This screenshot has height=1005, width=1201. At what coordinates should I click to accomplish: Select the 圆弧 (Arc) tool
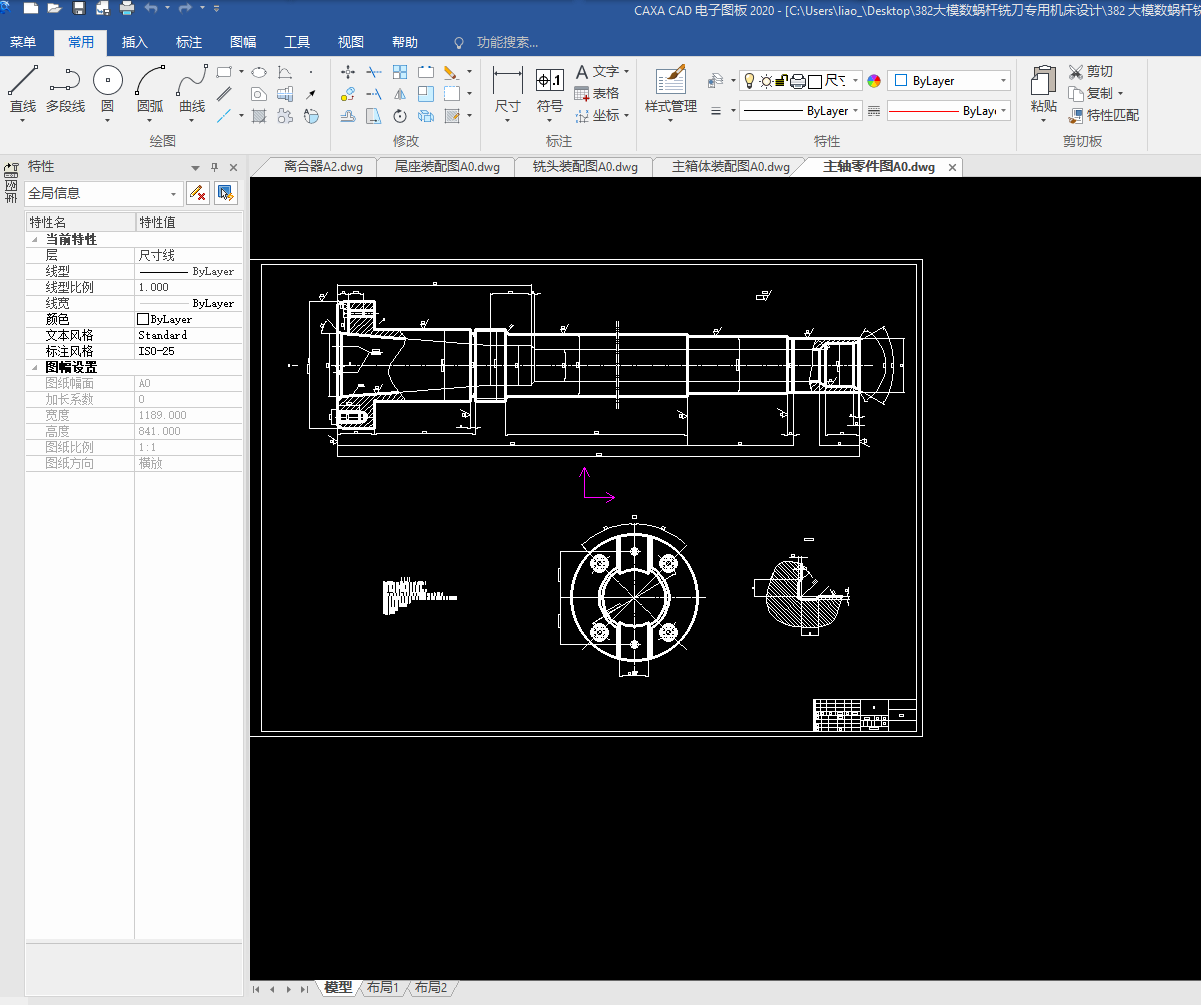[x=150, y=88]
